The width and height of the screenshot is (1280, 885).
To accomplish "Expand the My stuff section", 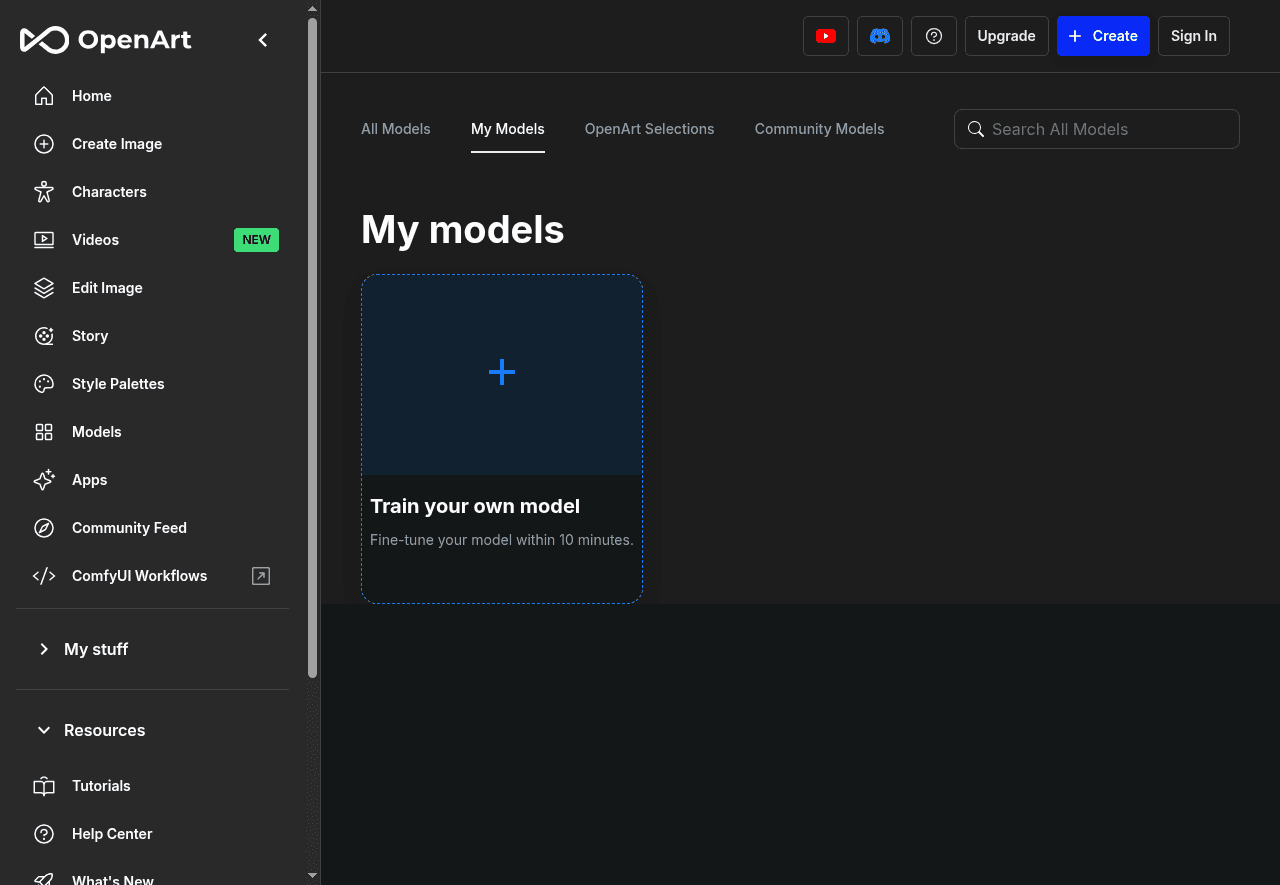I will point(96,649).
